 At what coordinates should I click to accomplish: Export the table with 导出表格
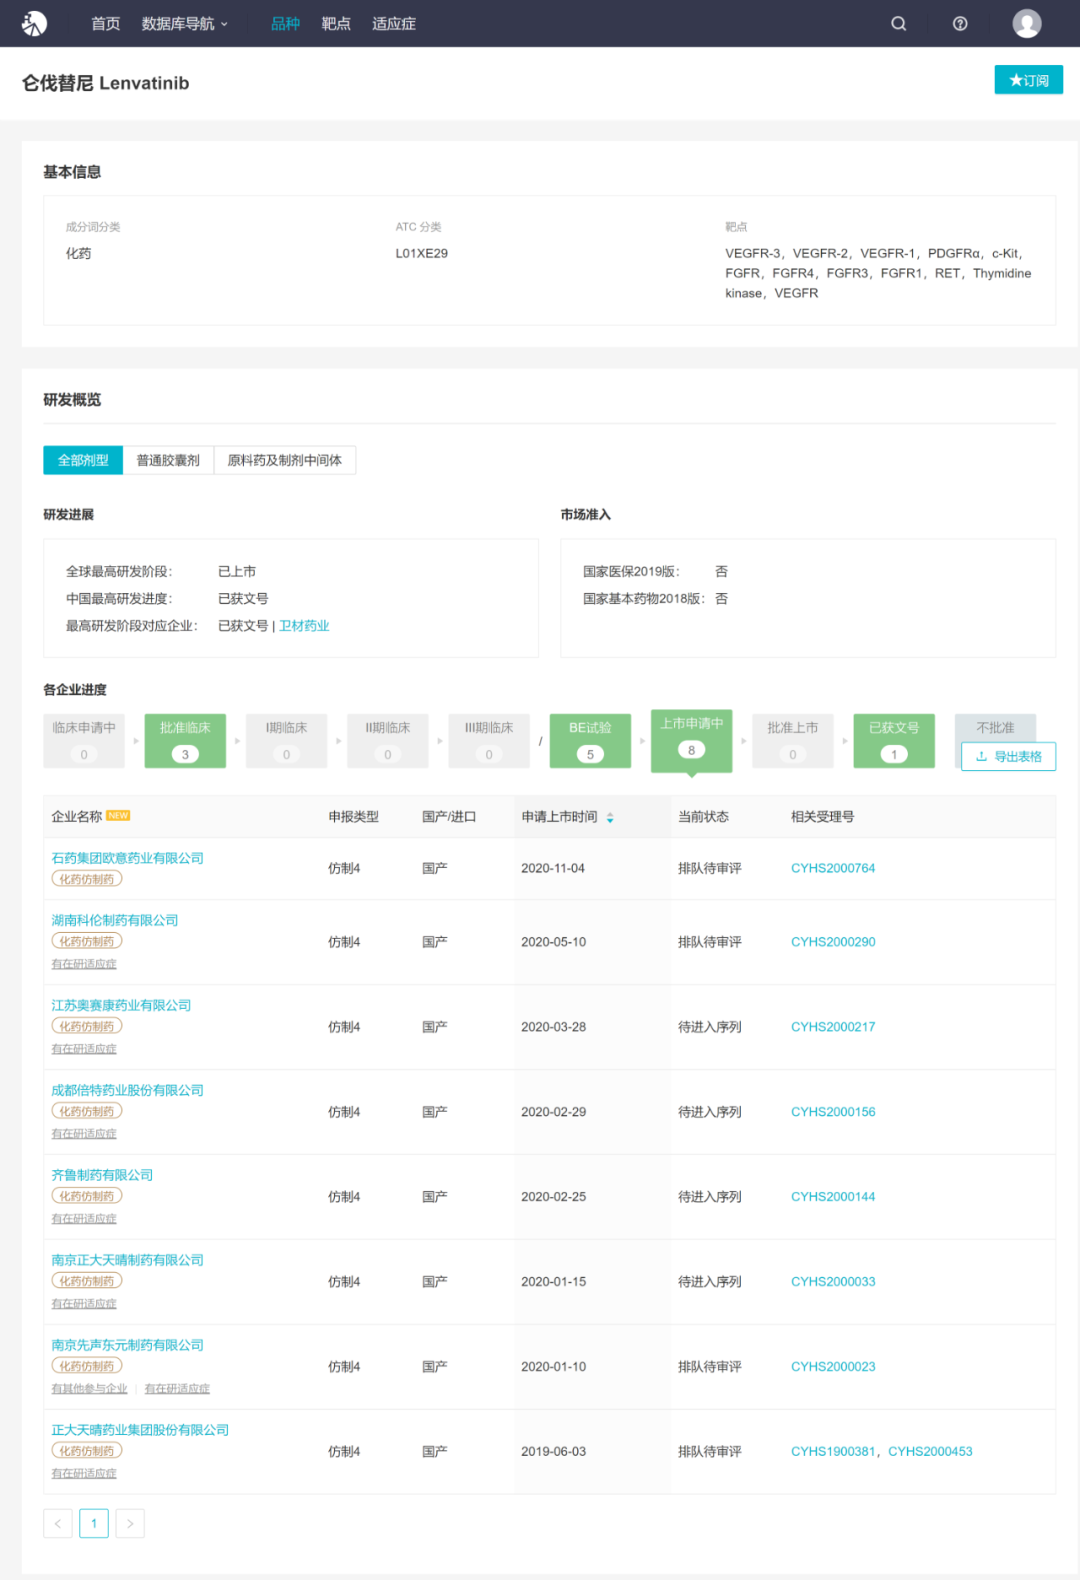(1008, 756)
